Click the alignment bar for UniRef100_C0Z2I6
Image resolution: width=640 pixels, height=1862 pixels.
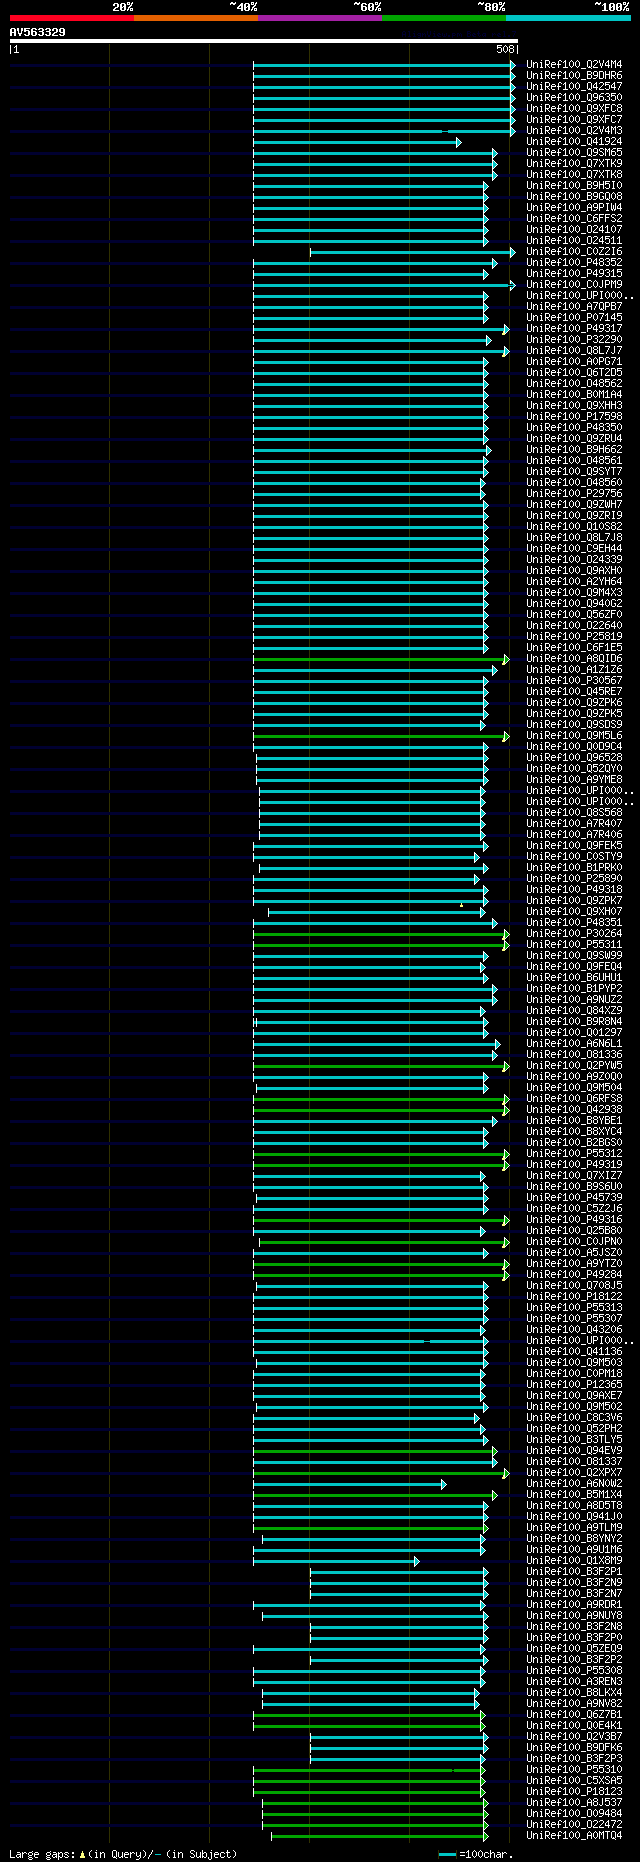(412, 252)
